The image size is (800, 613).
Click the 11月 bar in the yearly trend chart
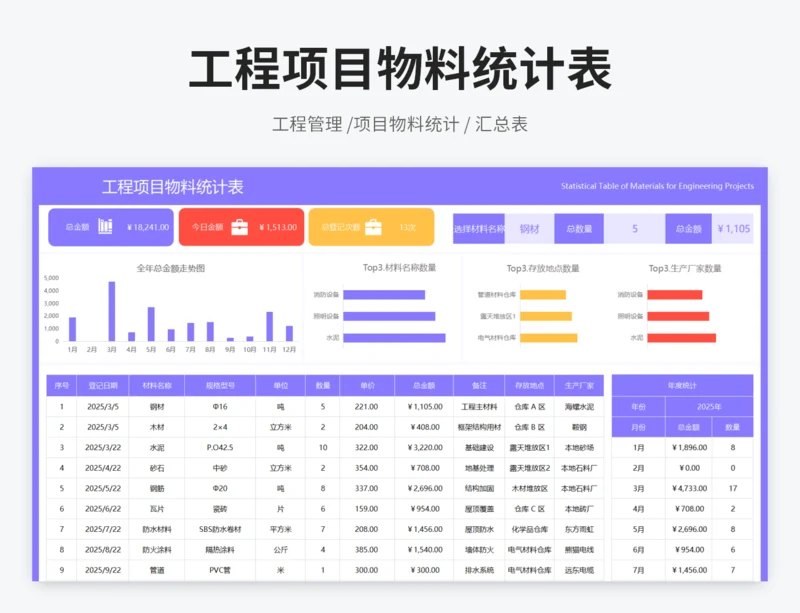pos(269,326)
